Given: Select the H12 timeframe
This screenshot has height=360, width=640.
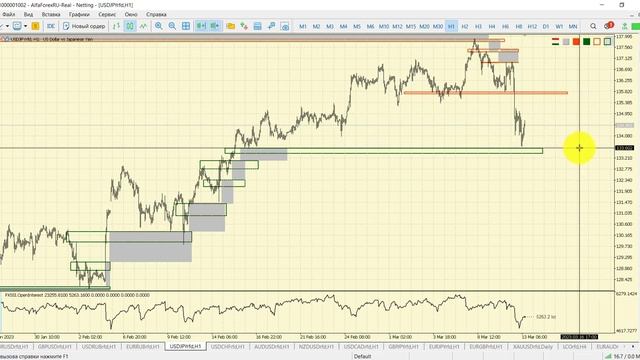Looking at the screenshot, I should tap(532, 26).
